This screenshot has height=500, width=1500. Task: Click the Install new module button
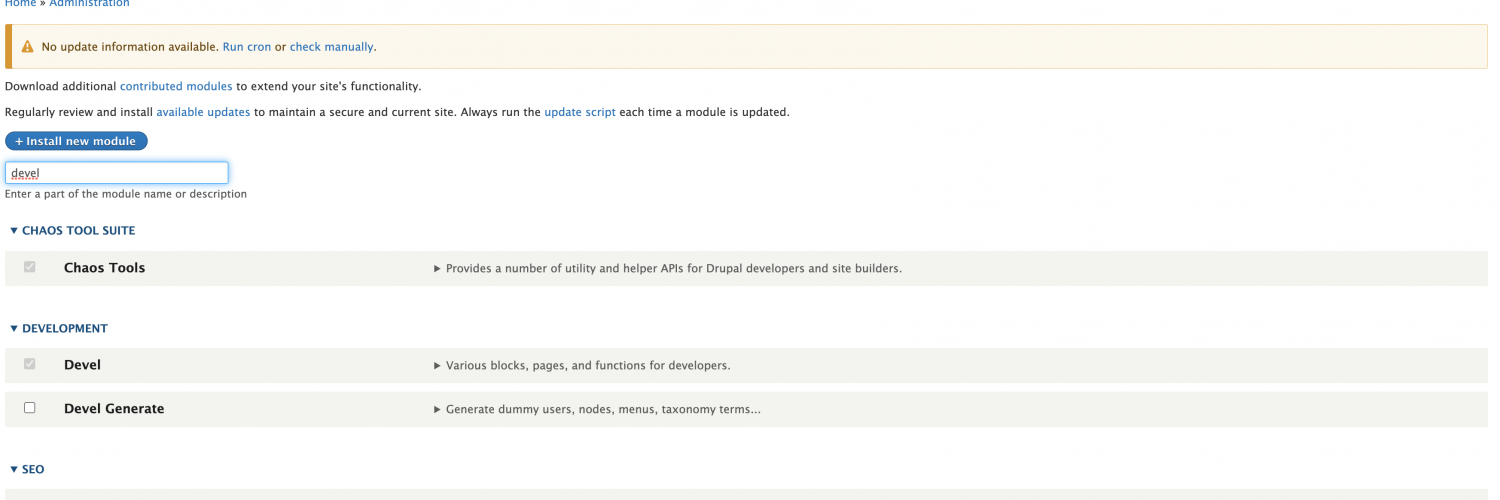pos(76,141)
